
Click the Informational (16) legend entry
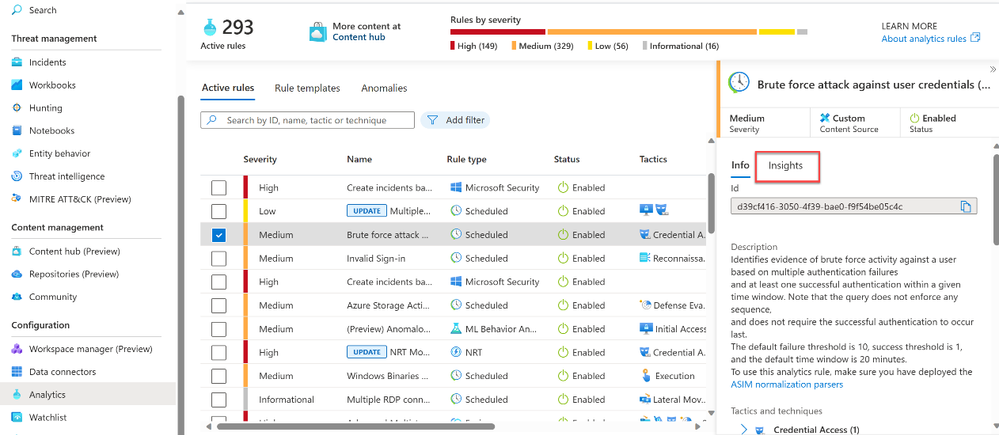pos(680,46)
